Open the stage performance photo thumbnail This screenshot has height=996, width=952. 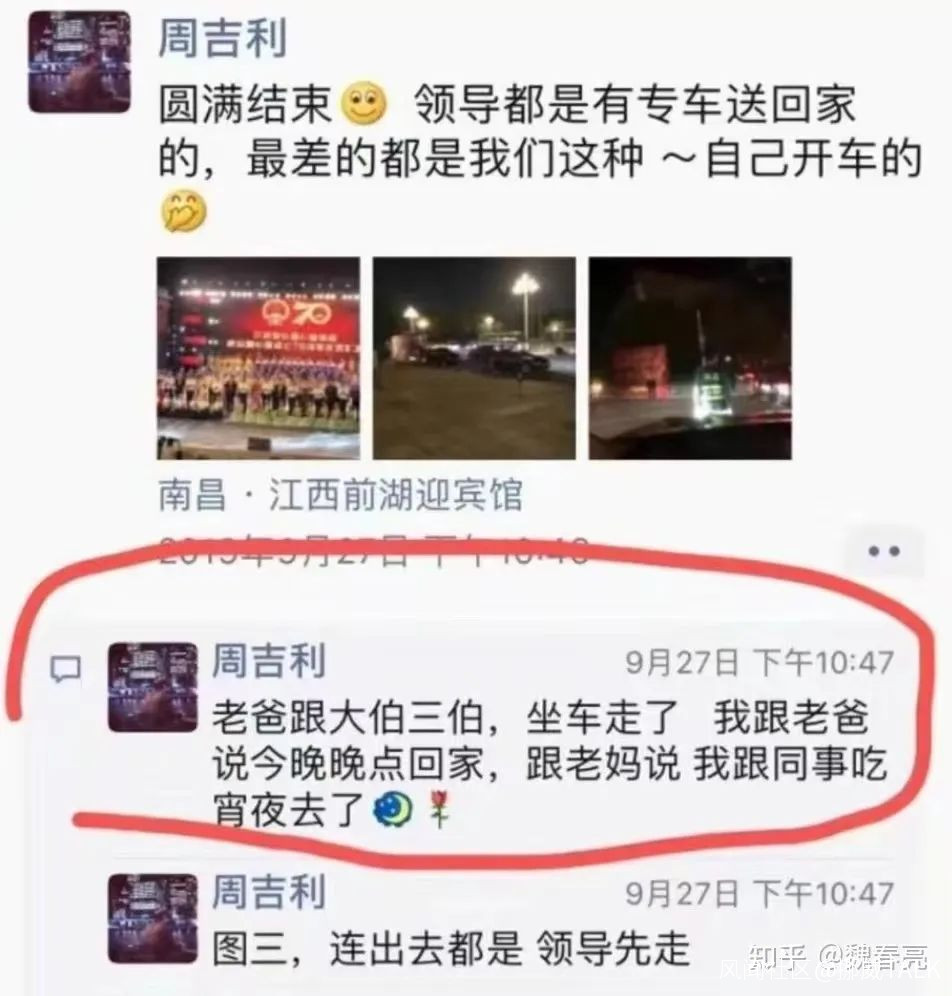click(258, 358)
